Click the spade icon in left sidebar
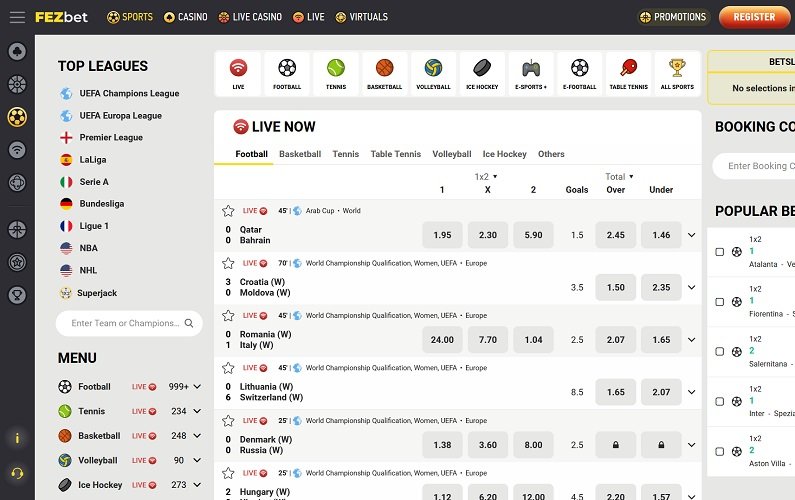The width and height of the screenshot is (795, 500). pyautogui.click(x=17, y=52)
